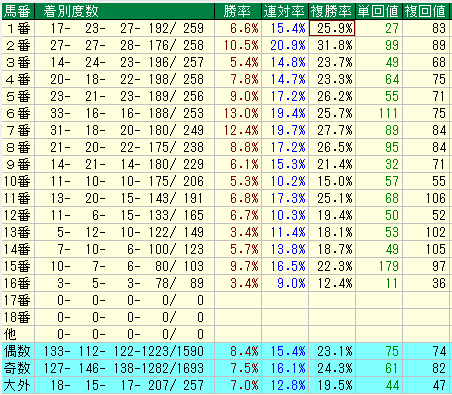Select the 17番 row label
The image size is (452, 395).
tap(18, 300)
